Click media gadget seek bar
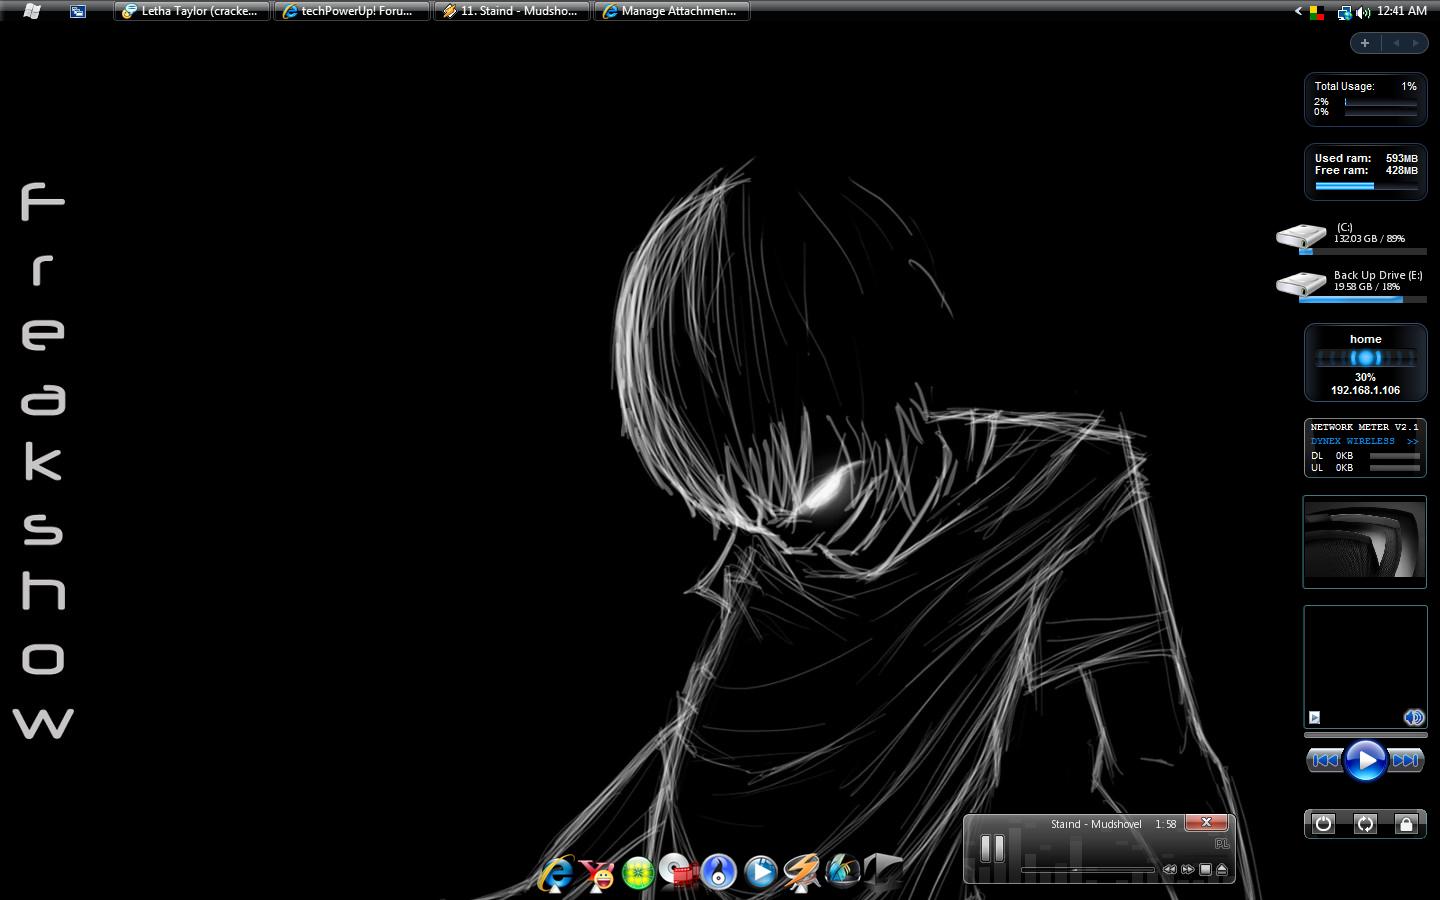This screenshot has height=900, width=1440. click(x=1365, y=735)
